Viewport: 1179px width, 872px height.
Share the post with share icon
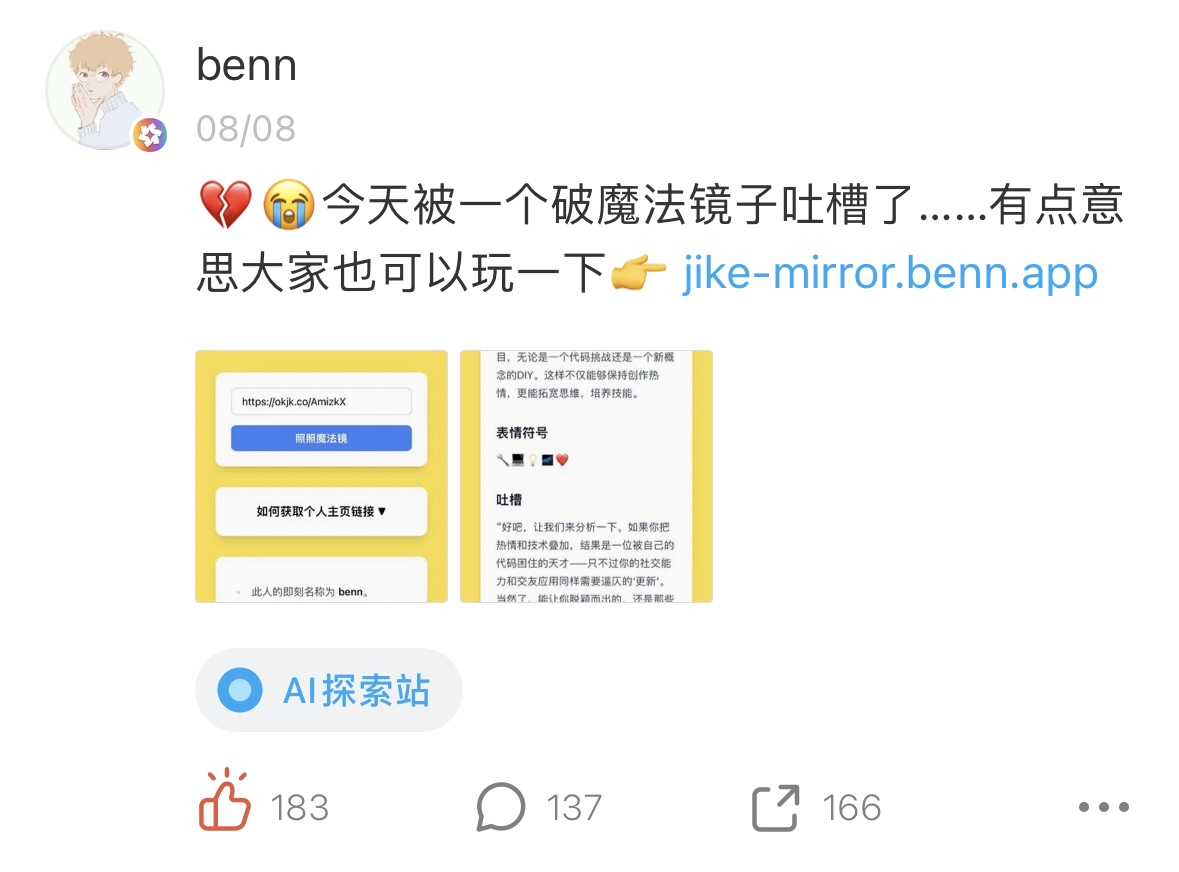775,807
